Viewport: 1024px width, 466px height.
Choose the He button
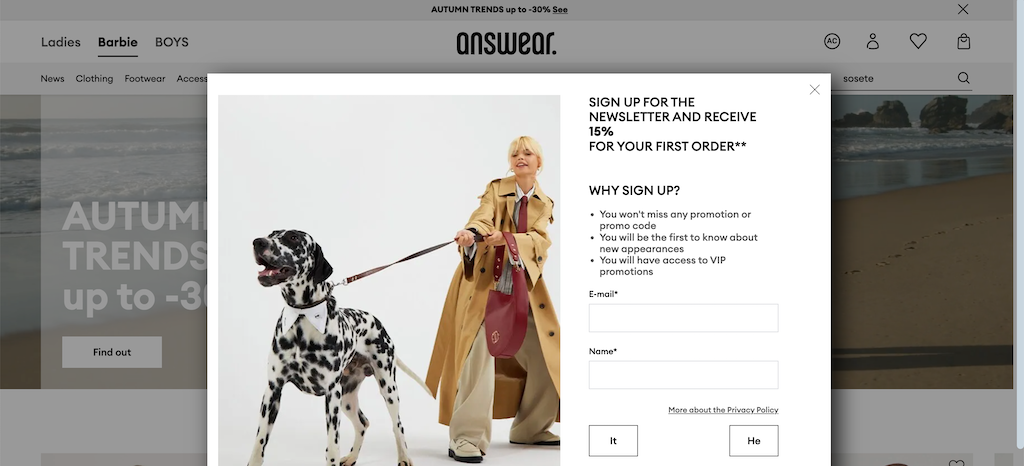[754, 441]
